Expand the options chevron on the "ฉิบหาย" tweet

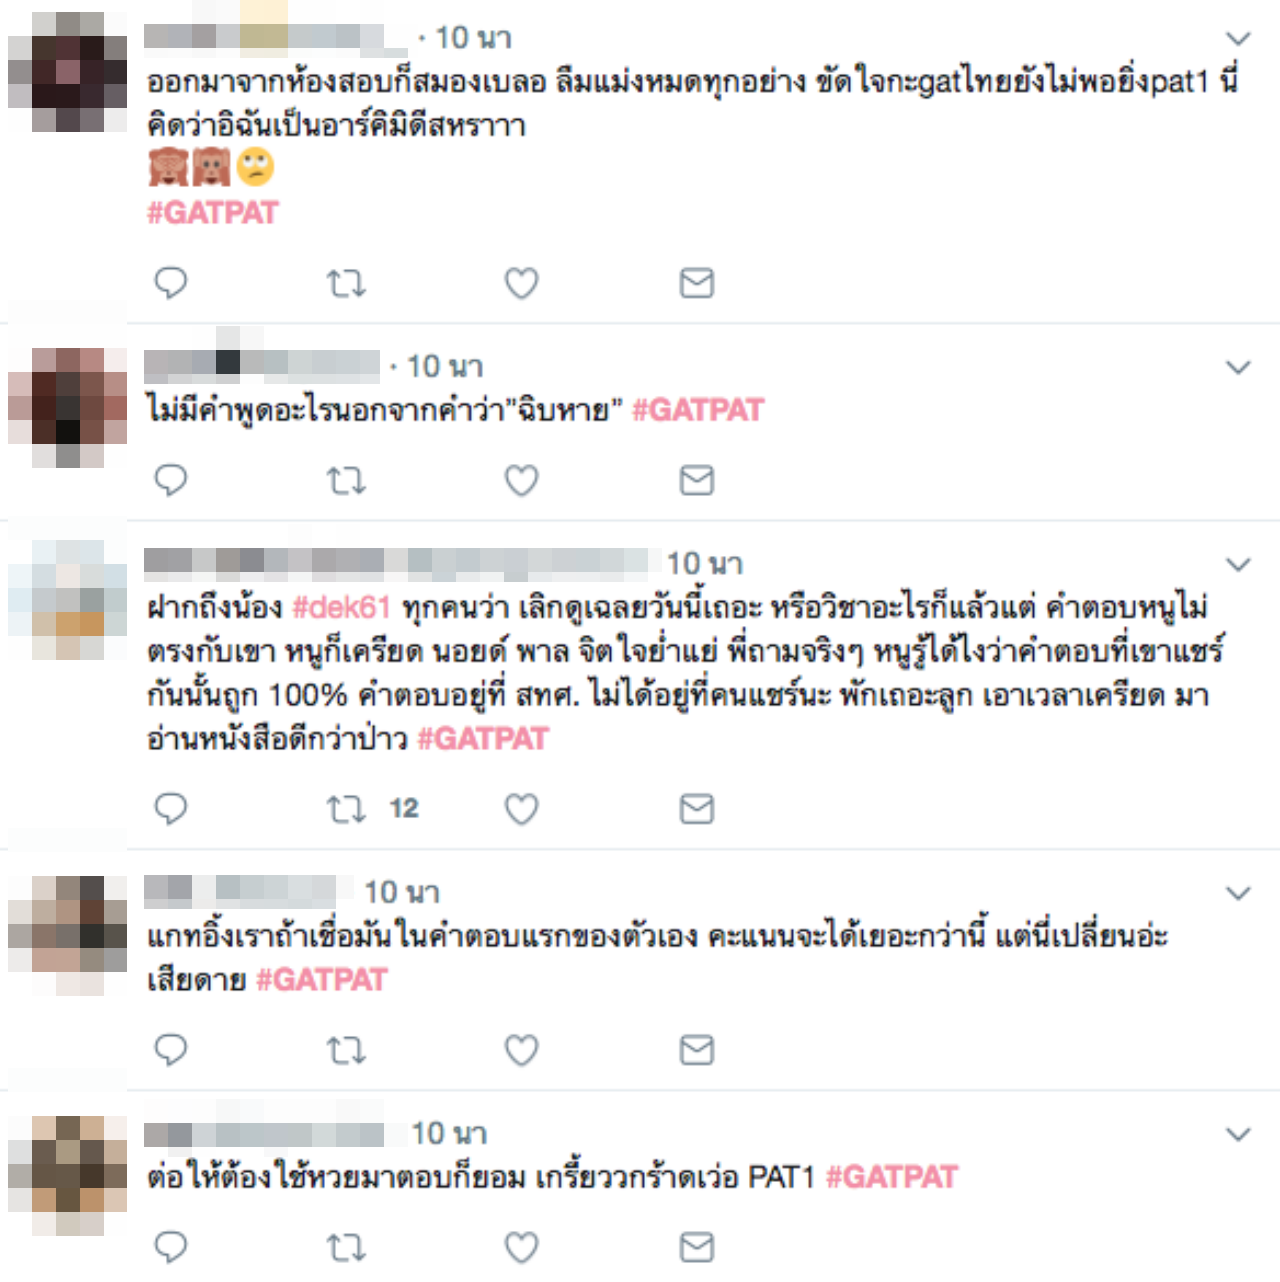click(1238, 368)
